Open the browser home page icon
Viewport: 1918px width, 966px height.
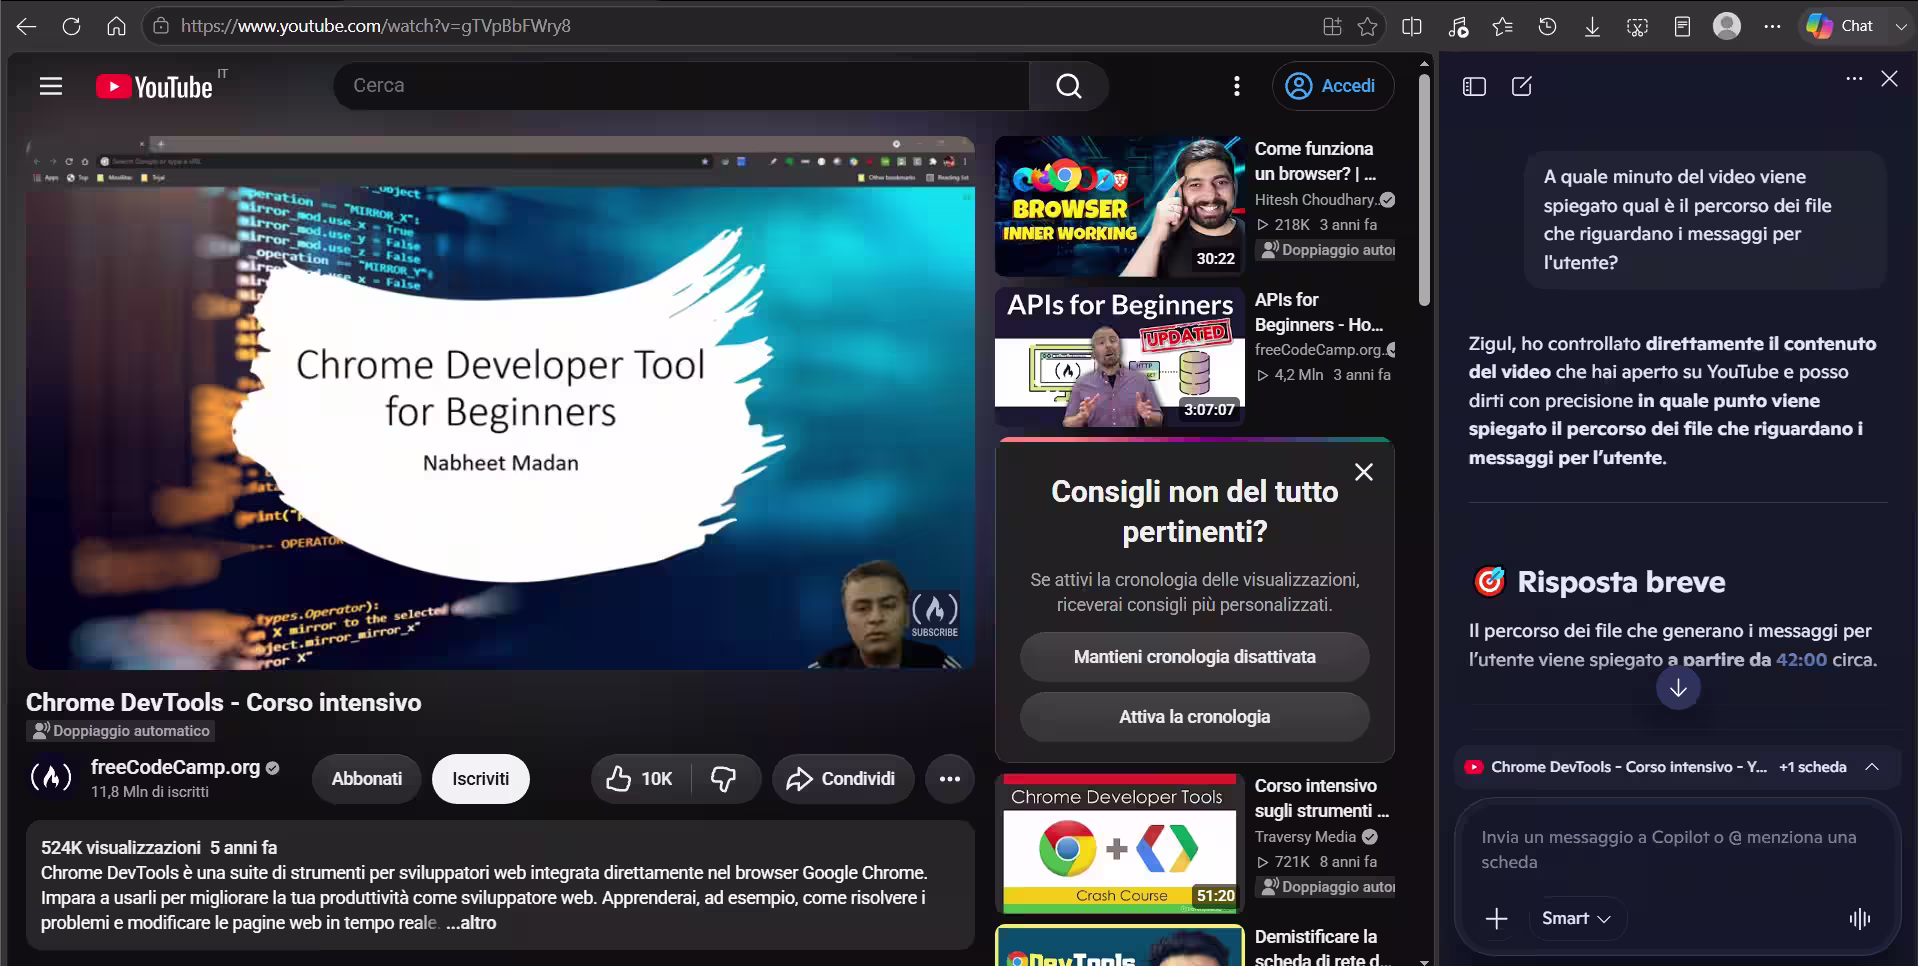pos(116,27)
